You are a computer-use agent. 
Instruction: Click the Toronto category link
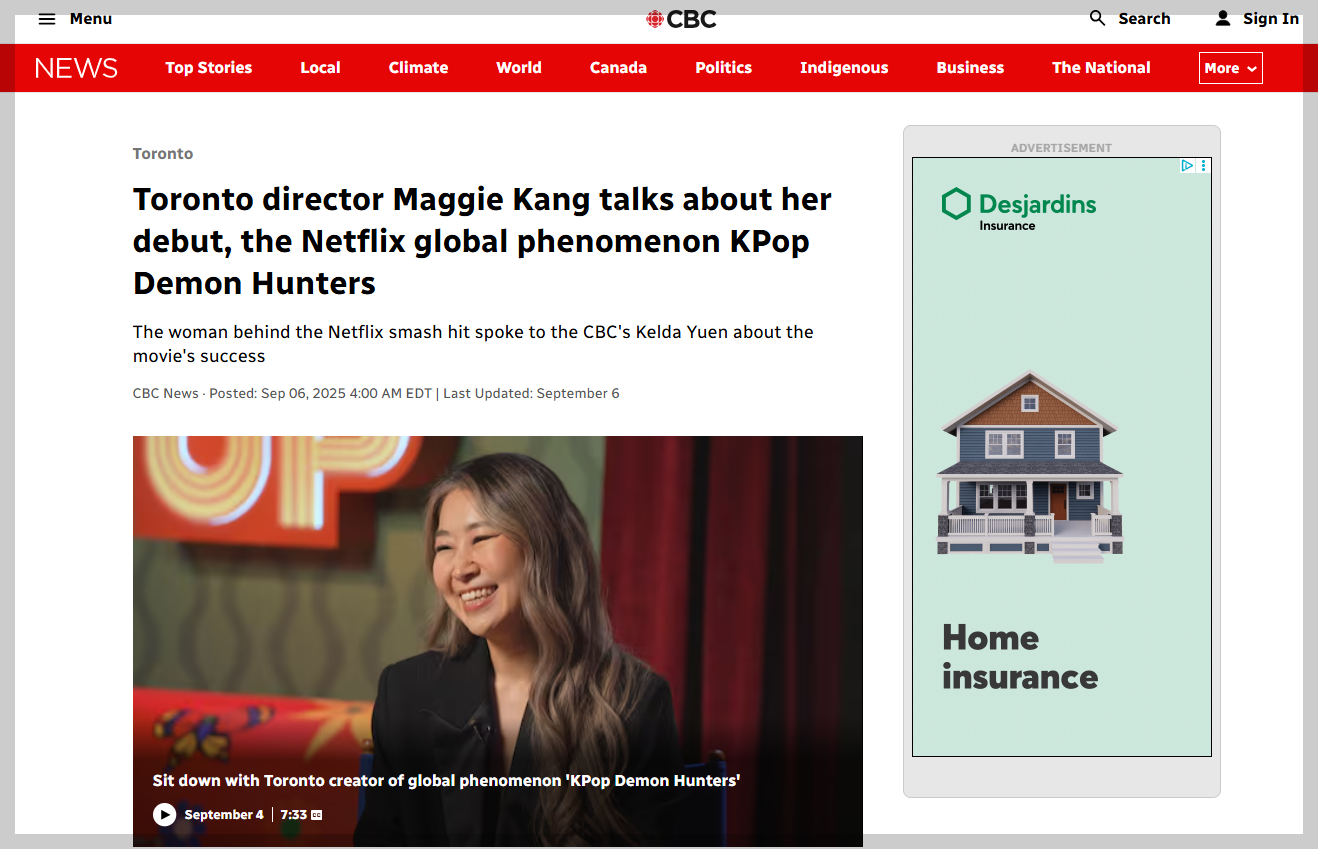pyautogui.click(x=163, y=154)
